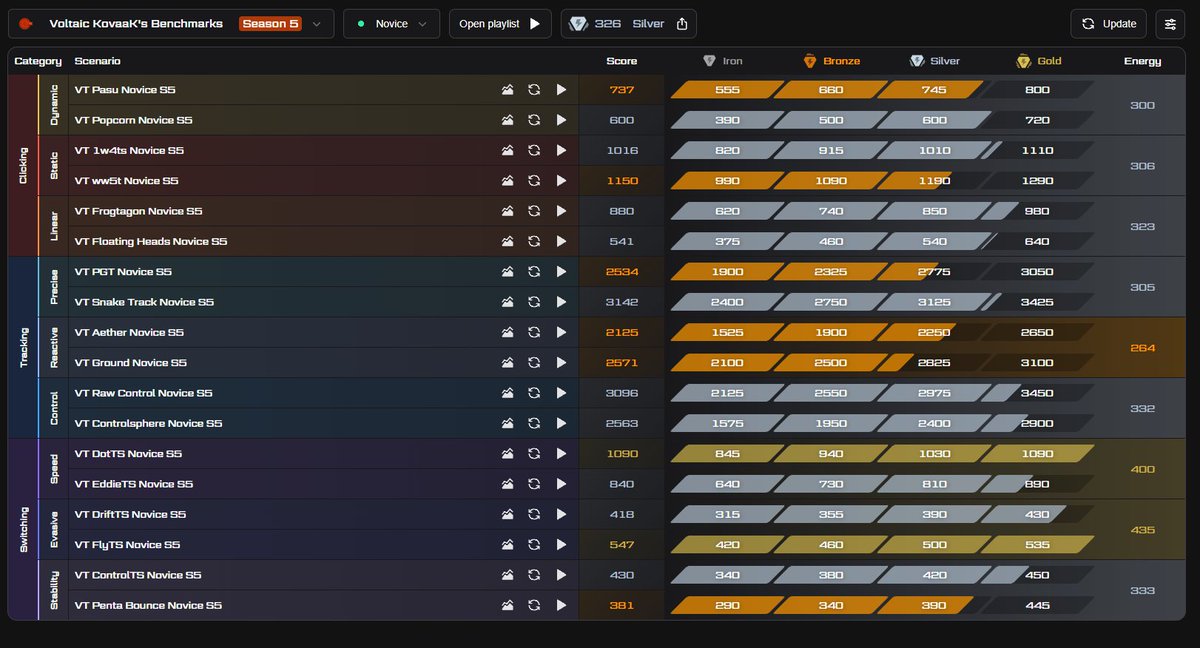Screen dimensions: 1200x648
Task: Refresh the VT Frogtagon Novice S5 score
Action: pyautogui.click(x=534, y=211)
